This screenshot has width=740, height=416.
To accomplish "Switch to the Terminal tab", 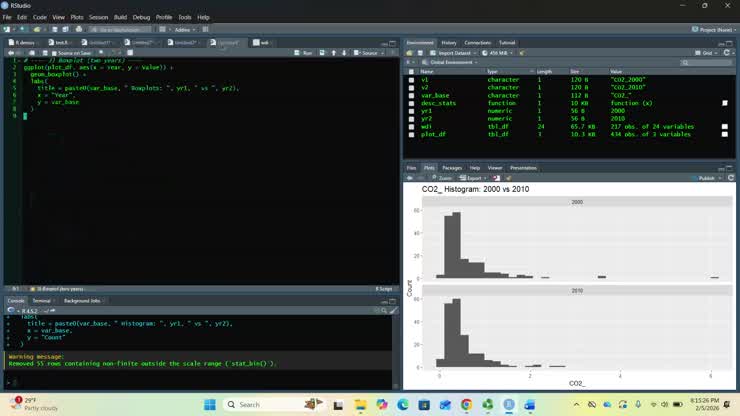I will tap(42, 301).
